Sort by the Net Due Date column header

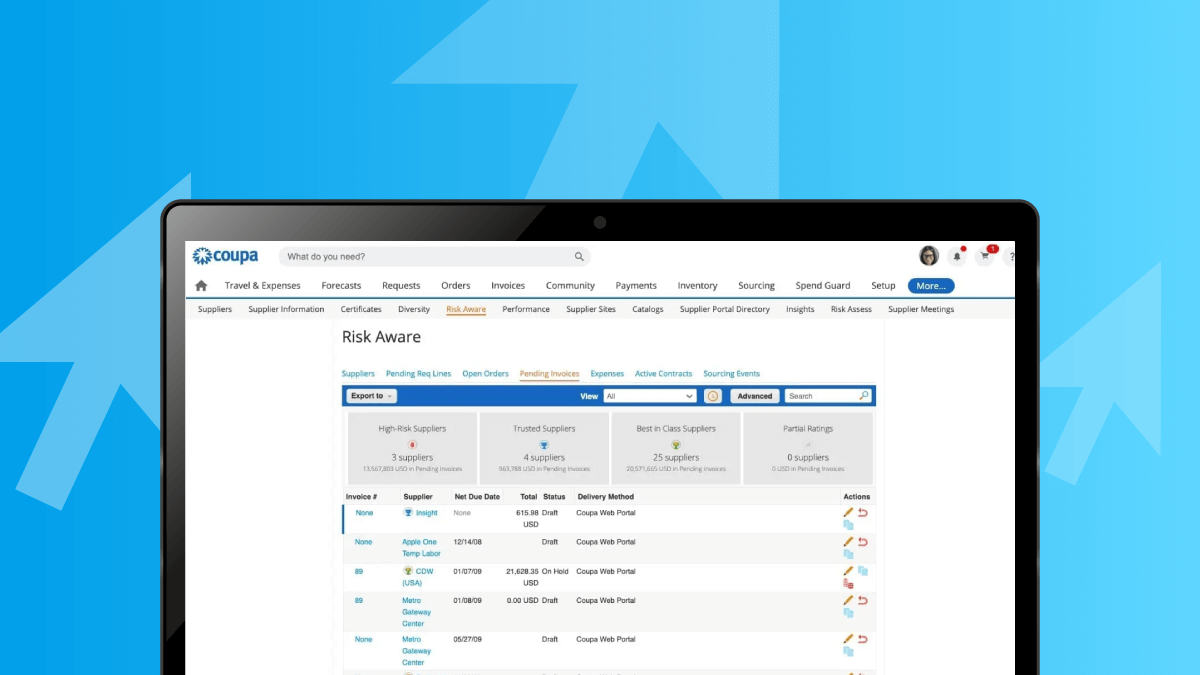click(x=477, y=497)
